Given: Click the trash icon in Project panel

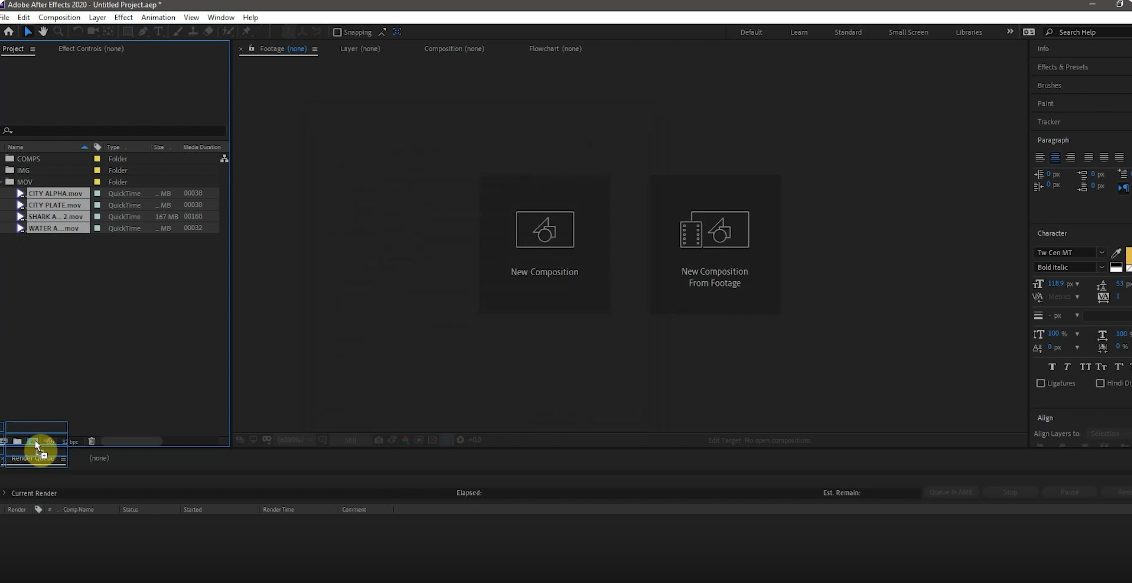Looking at the screenshot, I should click(x=92, y=441).
